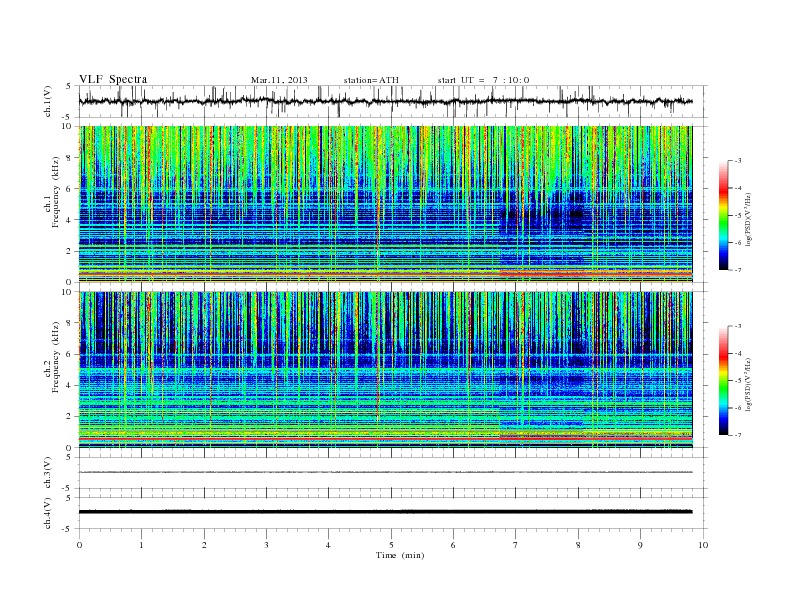Click time-axis tick label "5"
The image size is (792, 612).
tap(391, 545)
